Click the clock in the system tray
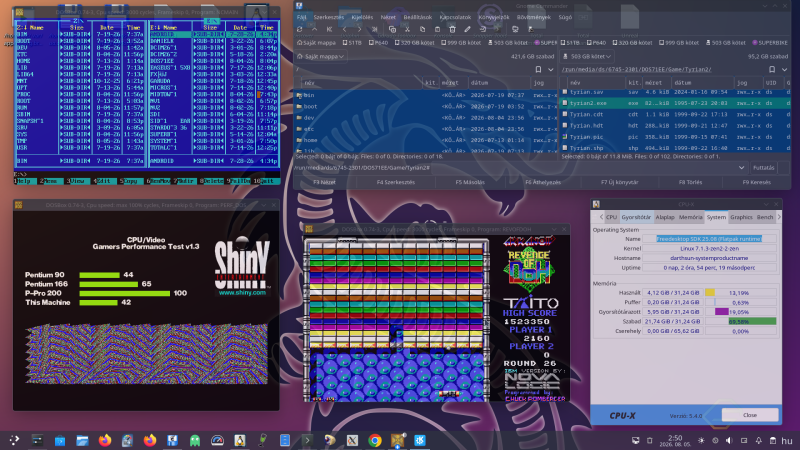Screen dimensions: 800x450 (674, 440)
